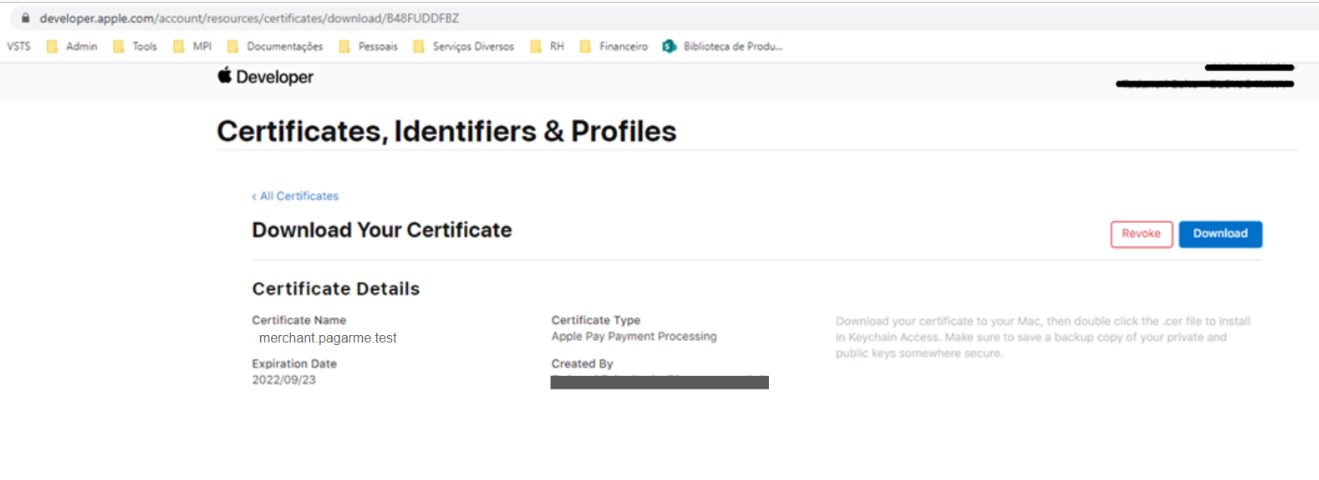Click the browser address bar URL
1319x480 pixels.
click(249, 19)
